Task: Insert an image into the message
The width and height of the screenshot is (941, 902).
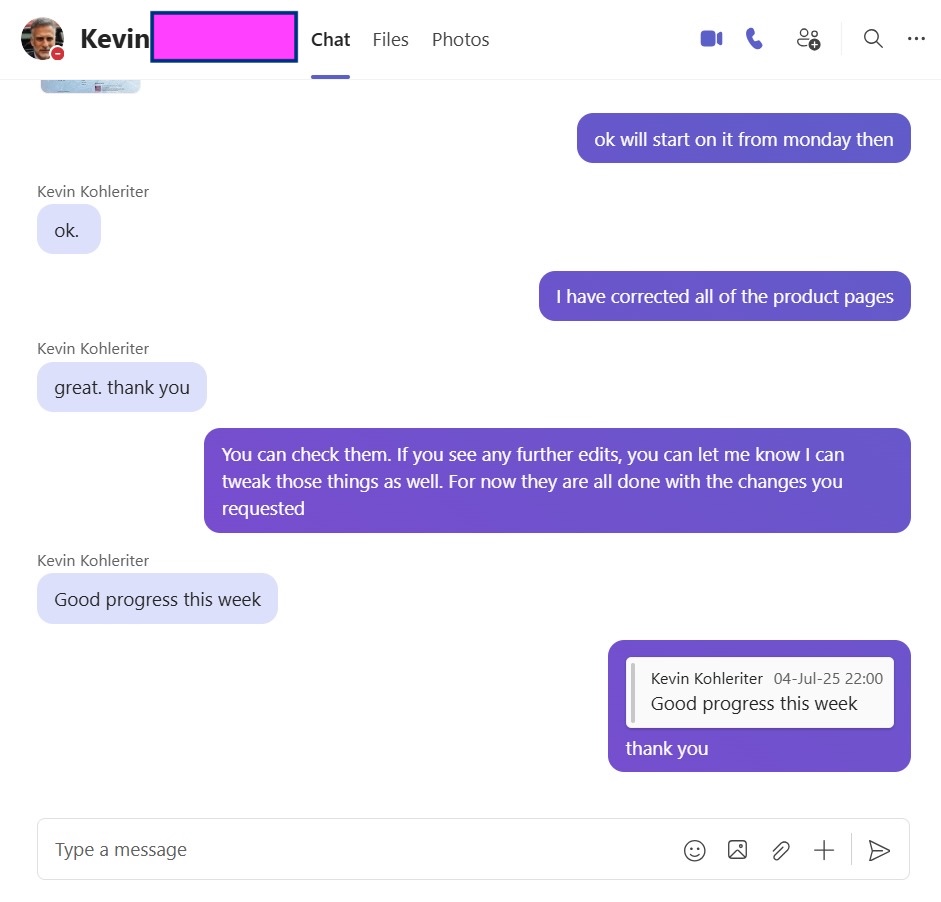Action: 737,850
